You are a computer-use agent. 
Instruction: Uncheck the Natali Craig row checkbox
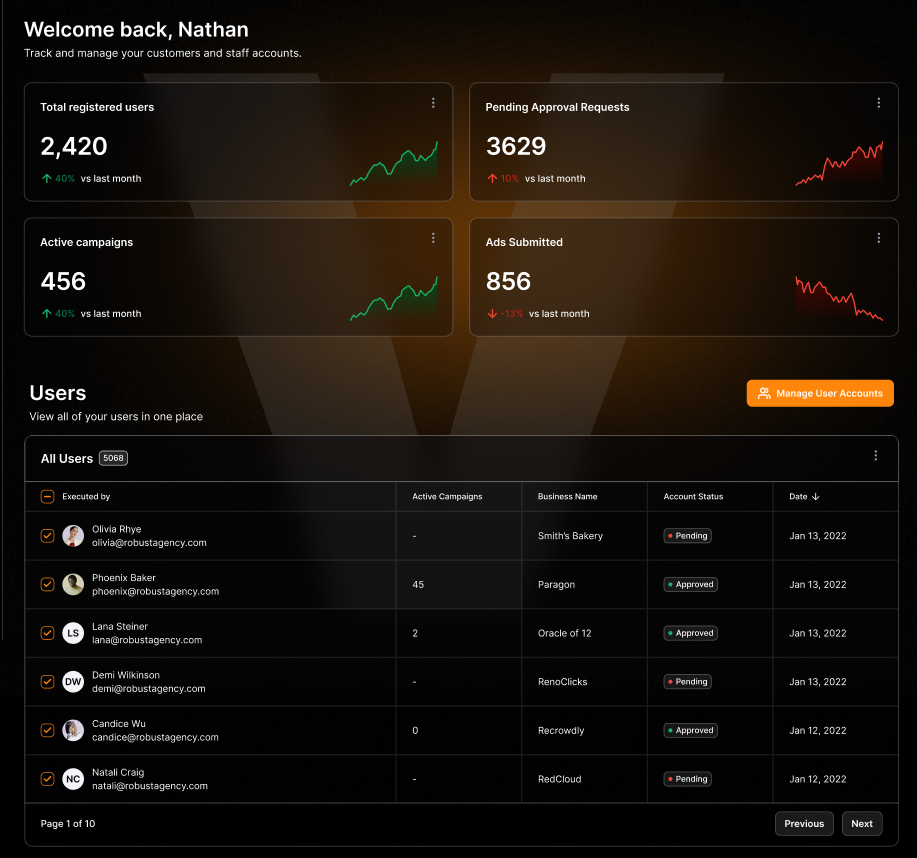[x=47, y=779]
